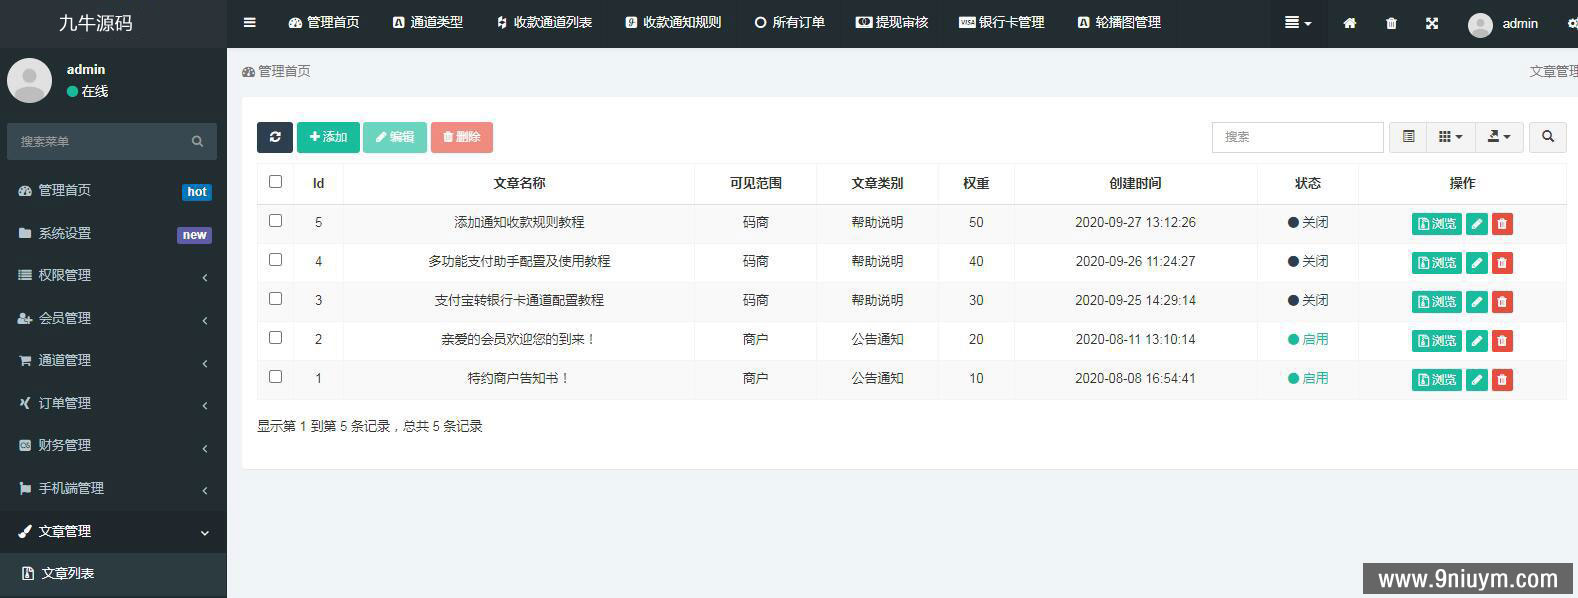1578x598 pixels.
Task: Check the checkbox for article Id 4
Action: tap(276, 260)
